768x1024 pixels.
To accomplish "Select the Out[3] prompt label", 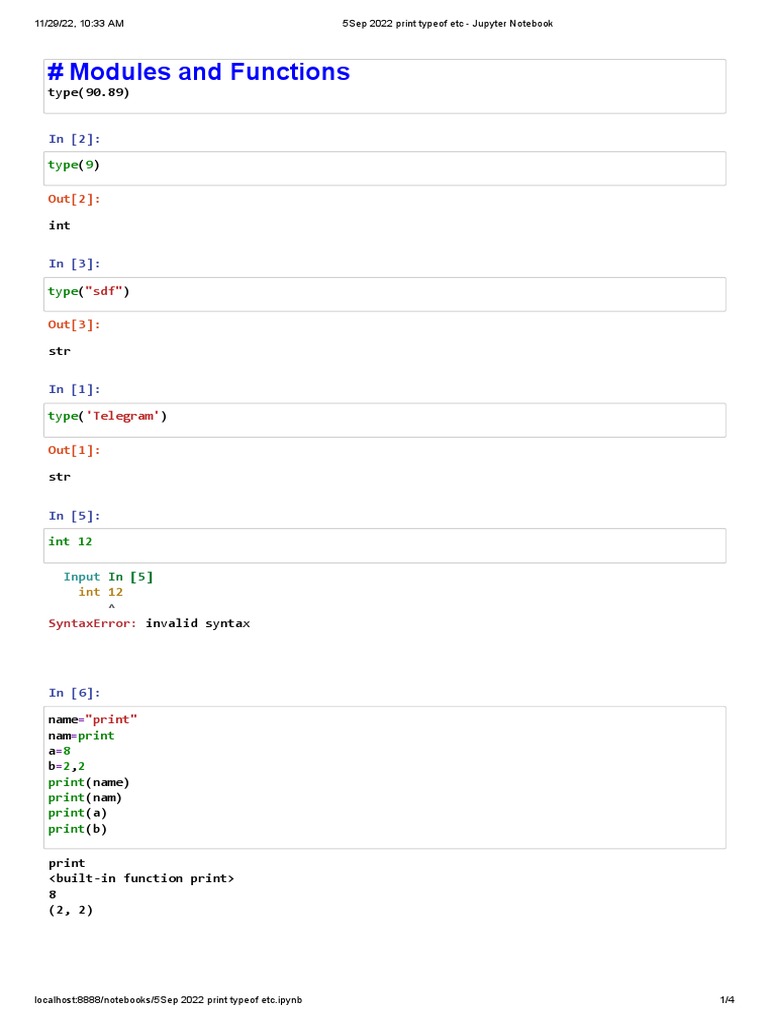I will pyautogui.click(x=74, y=325).
